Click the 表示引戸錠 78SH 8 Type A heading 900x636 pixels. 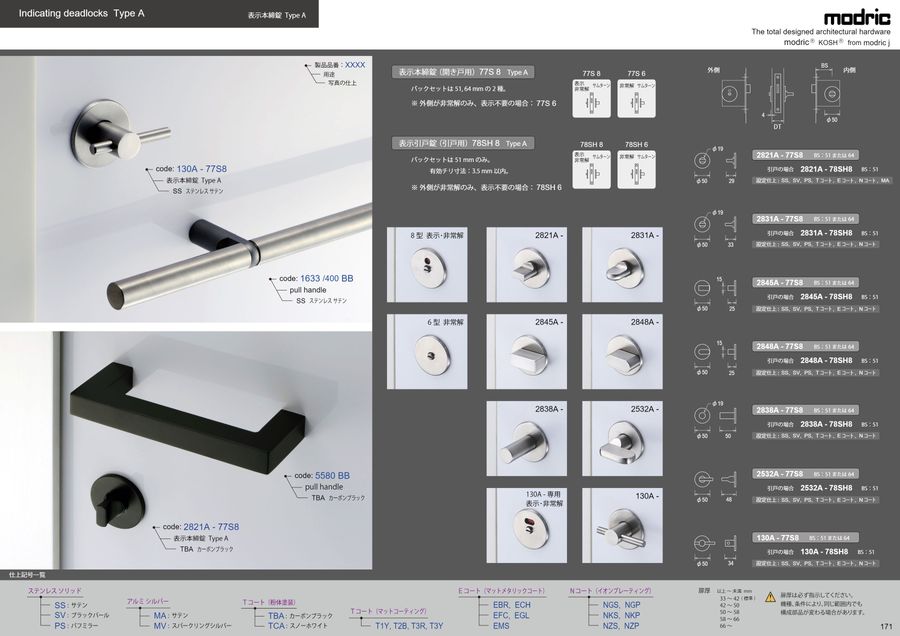click(x=463, y=144)
